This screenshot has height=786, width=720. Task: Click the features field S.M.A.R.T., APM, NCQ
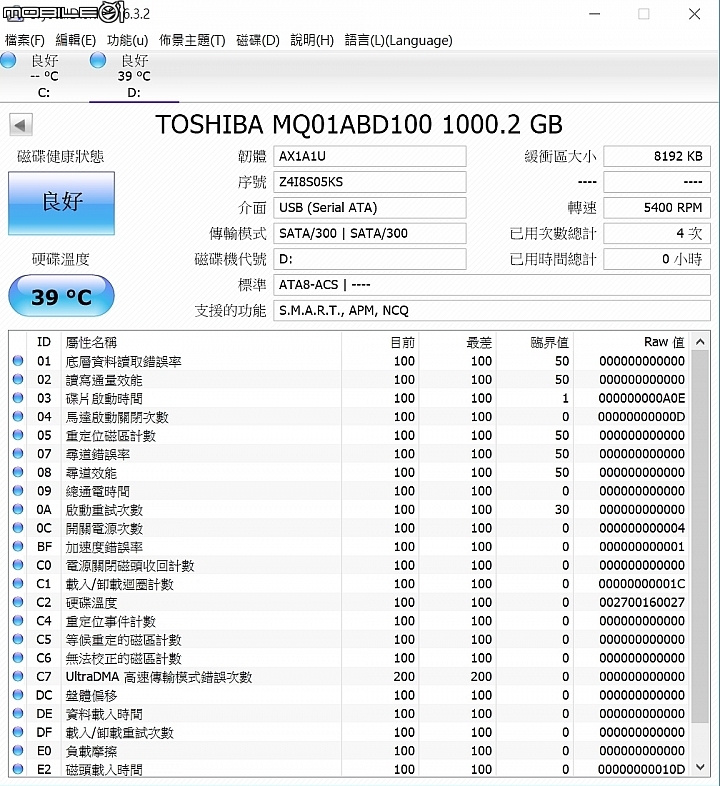[492, 311]
